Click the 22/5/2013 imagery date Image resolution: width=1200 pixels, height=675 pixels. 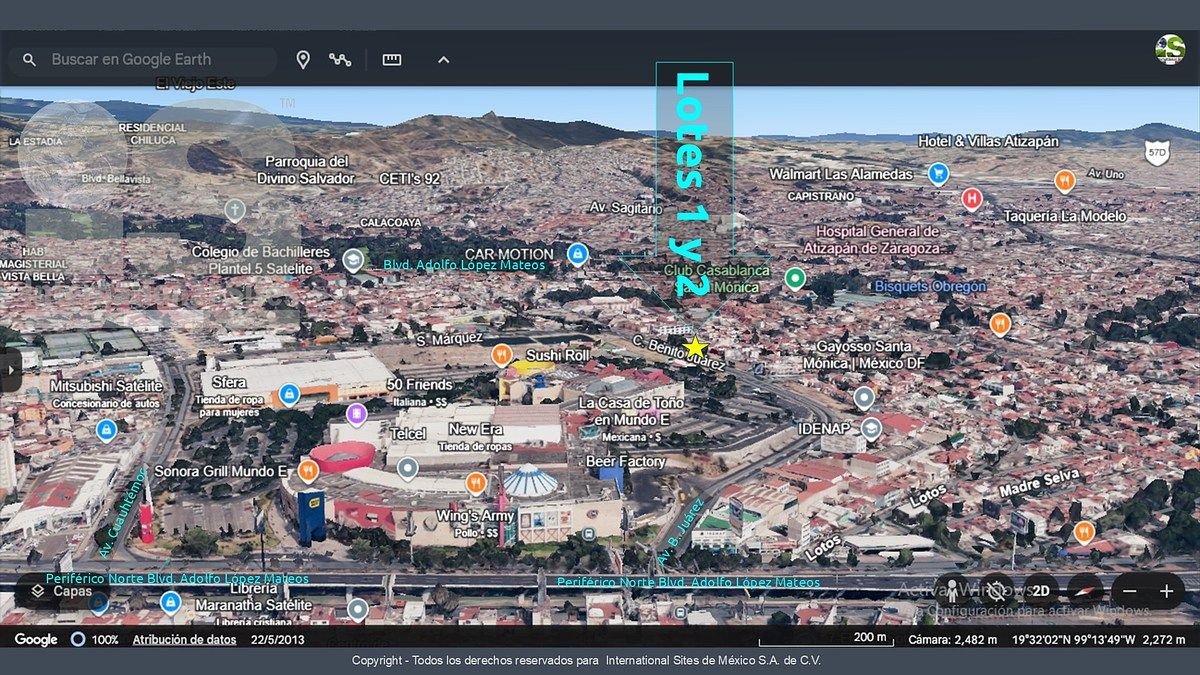[276, 640]
